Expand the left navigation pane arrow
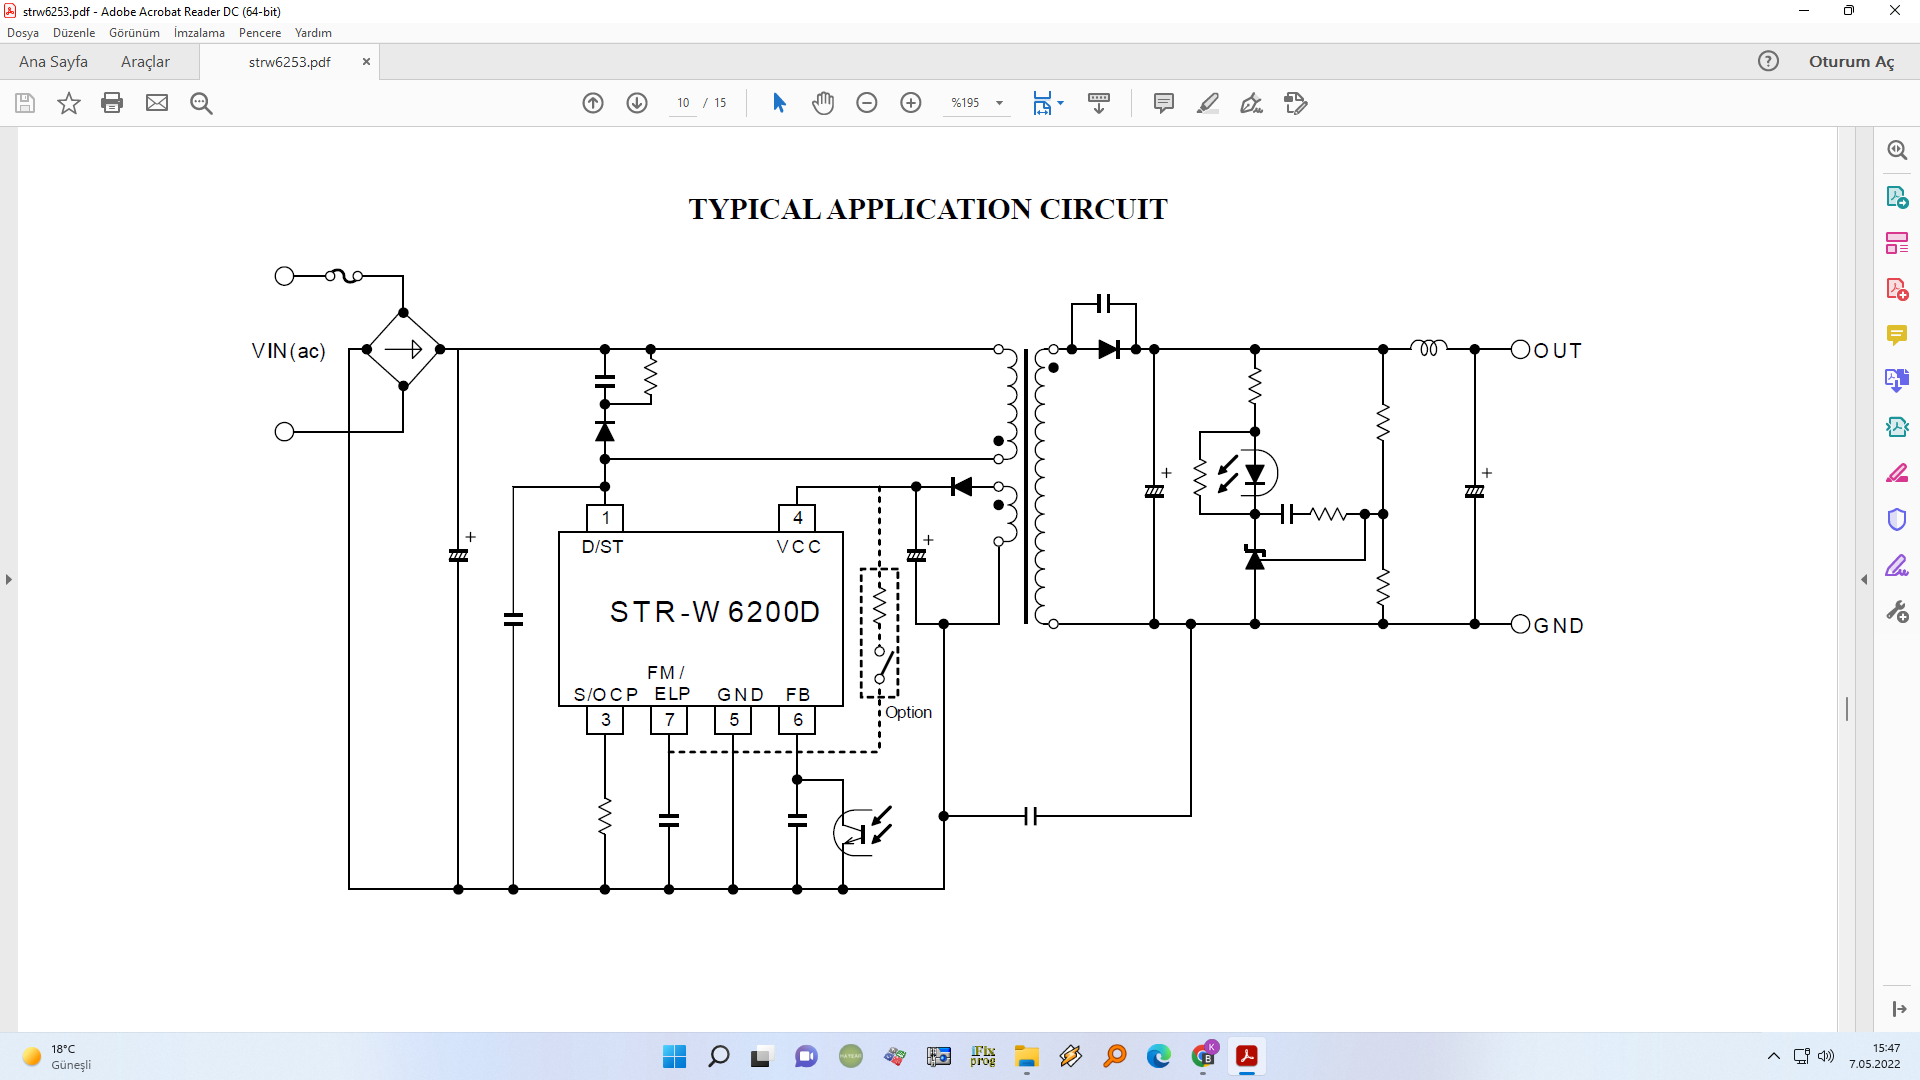 coord(9,580)
